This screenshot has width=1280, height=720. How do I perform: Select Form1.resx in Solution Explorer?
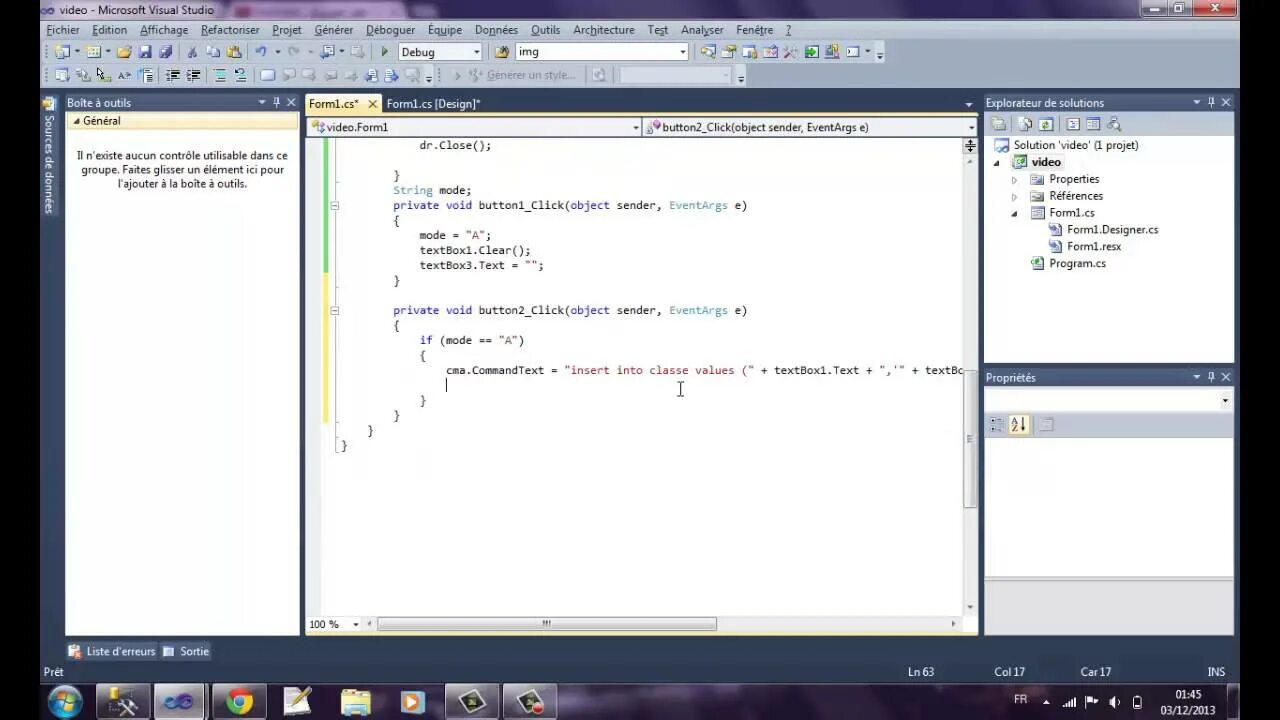point(1093,247)
